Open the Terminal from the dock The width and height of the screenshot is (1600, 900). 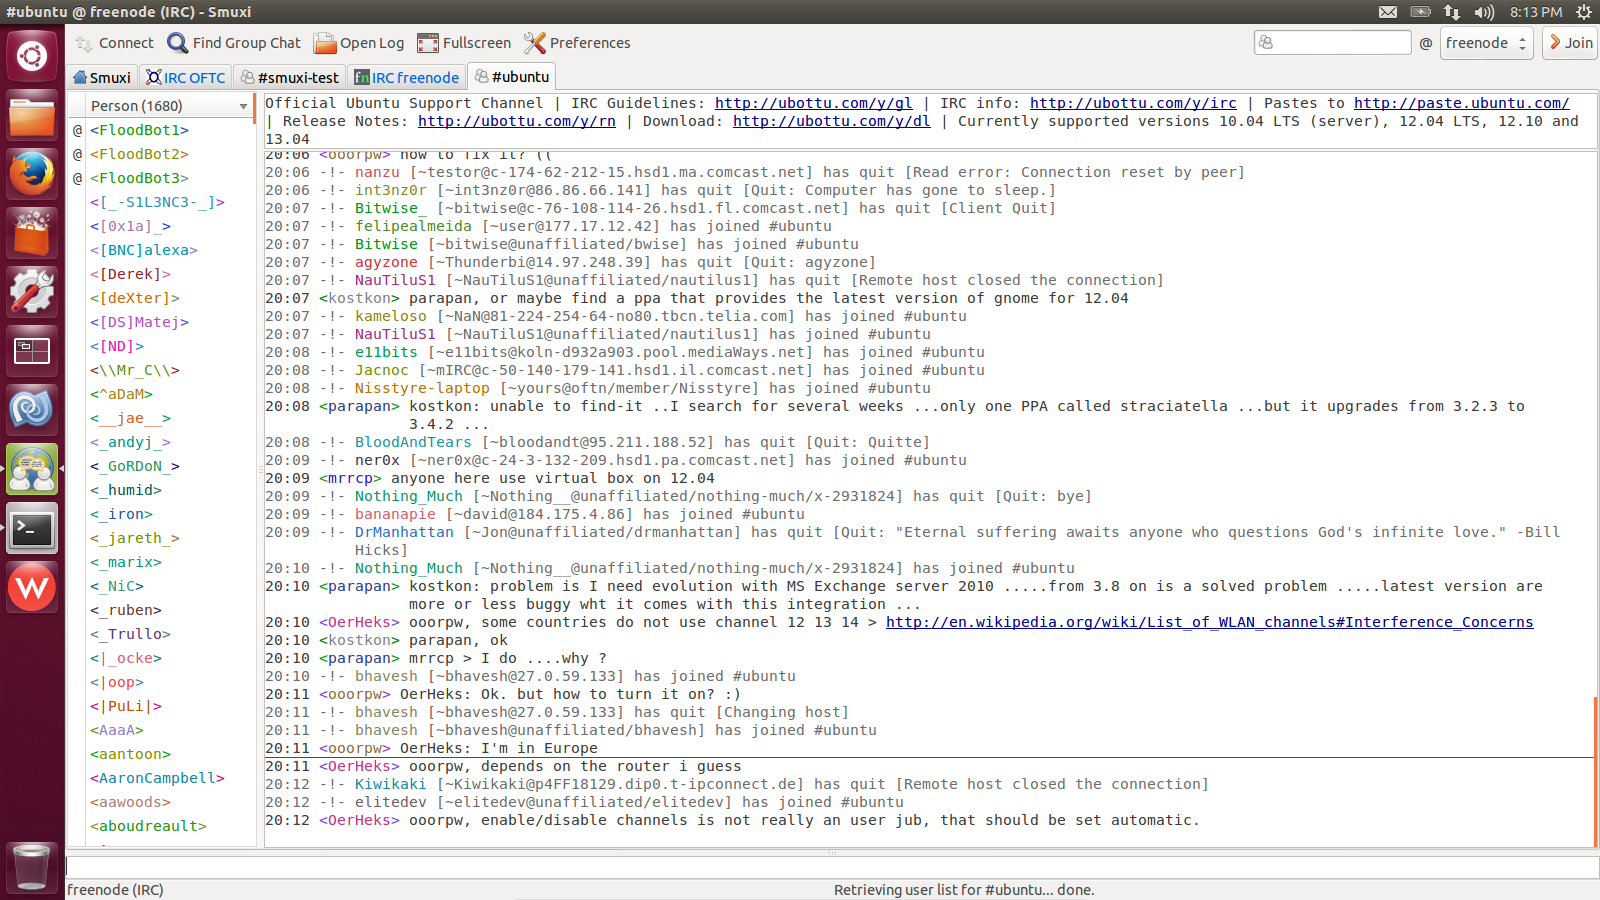(32, 529)
